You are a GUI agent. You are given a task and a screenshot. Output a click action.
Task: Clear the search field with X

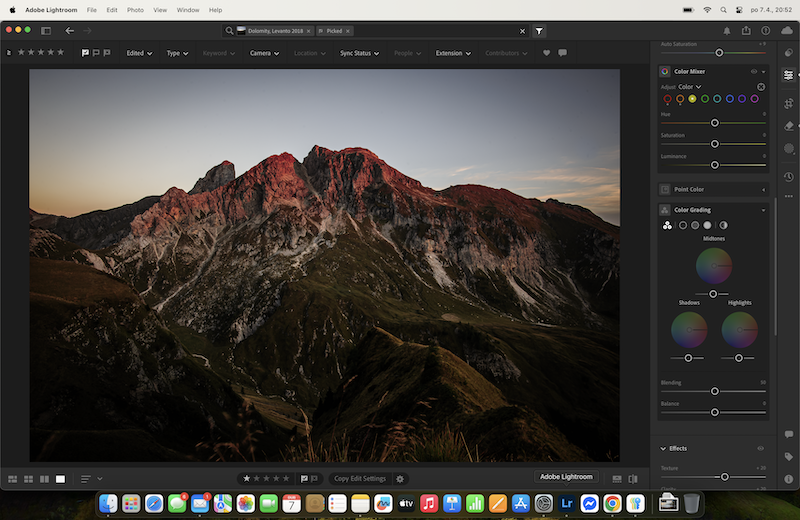click(x=522, y=31)
